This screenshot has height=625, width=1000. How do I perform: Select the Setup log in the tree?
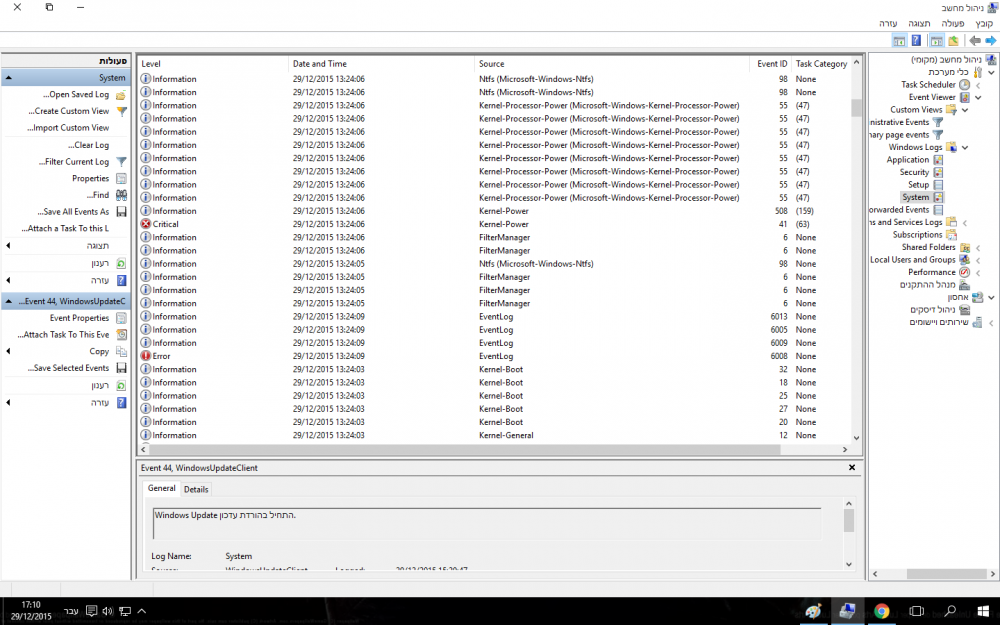tap(918, 185)
